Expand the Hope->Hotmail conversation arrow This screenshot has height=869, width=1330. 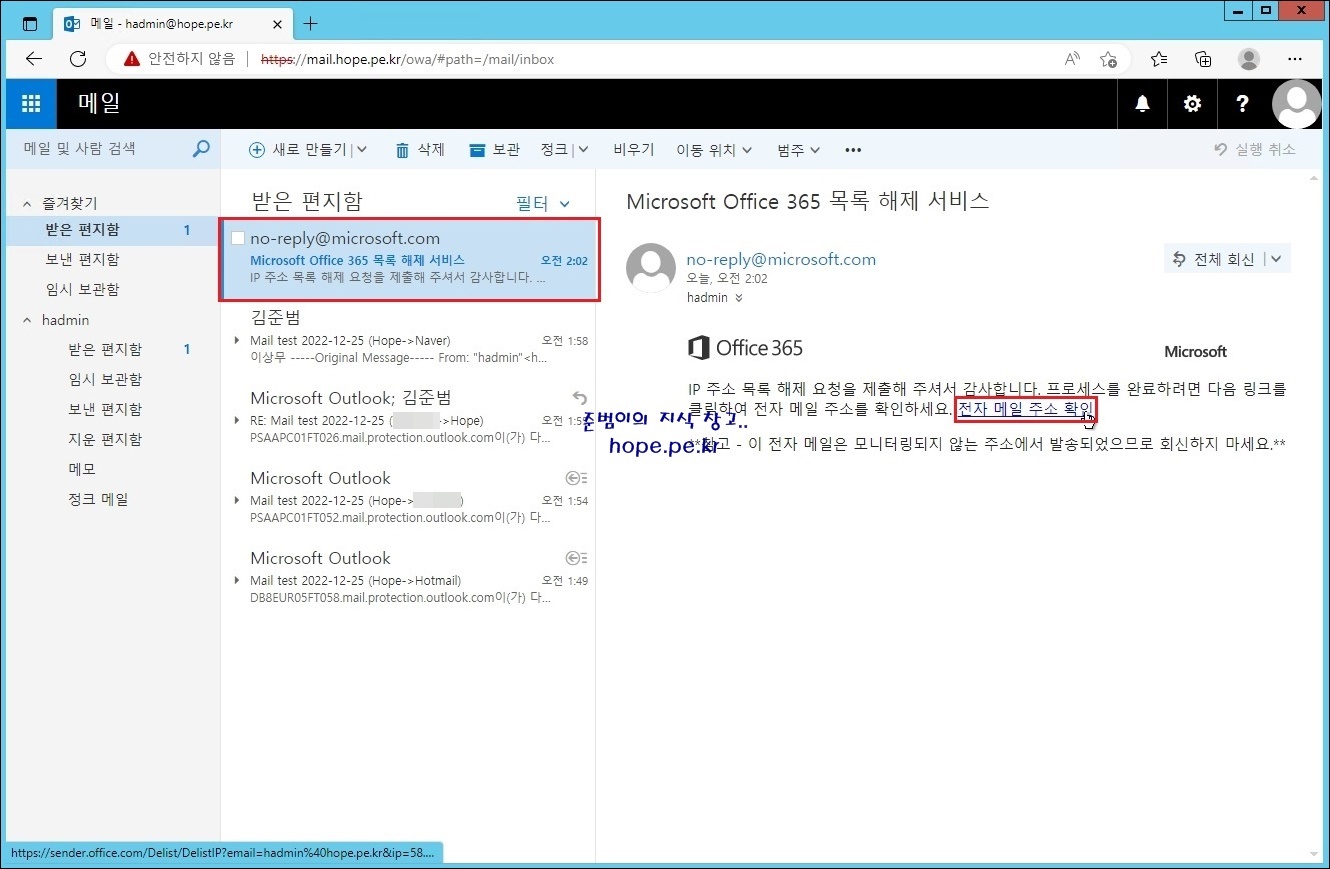238,580
